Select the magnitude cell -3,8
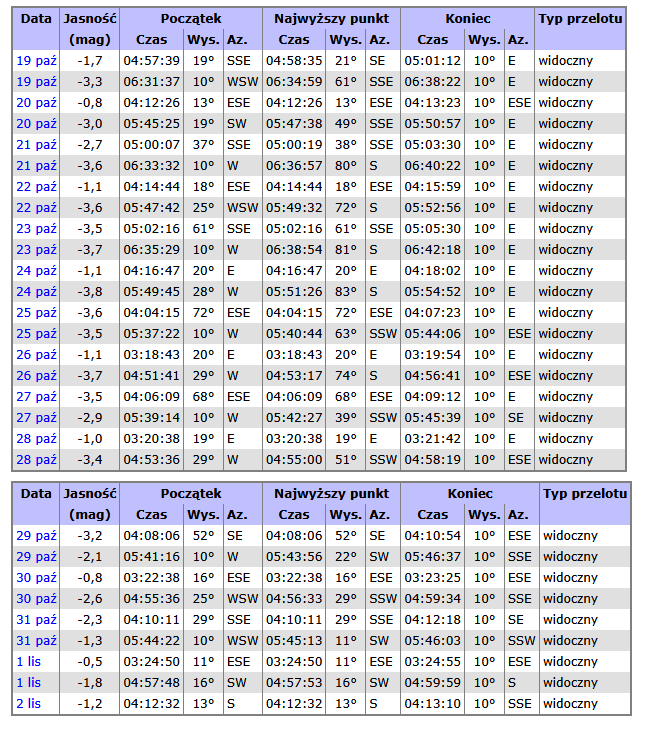Image resolution: width=663 pixels, height=748 pixels. coord(90,291)
